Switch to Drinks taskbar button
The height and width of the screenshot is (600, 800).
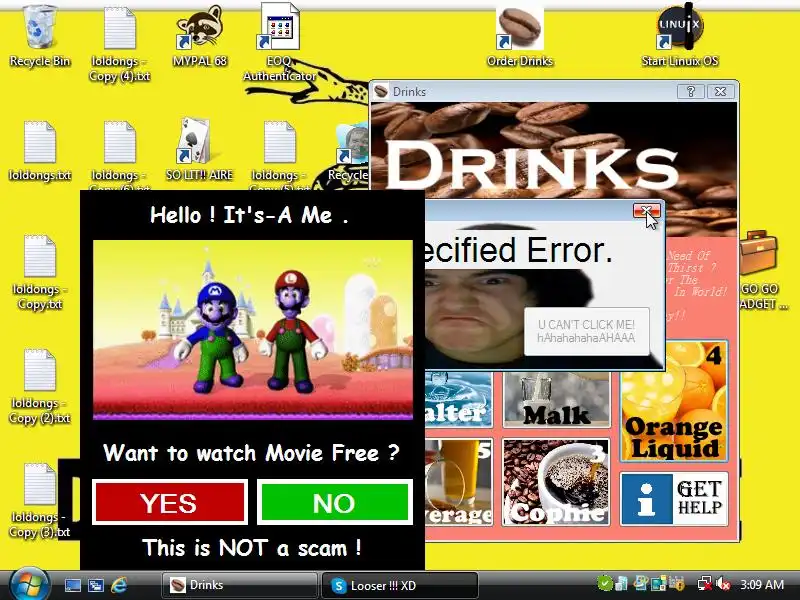click(240, 585)
